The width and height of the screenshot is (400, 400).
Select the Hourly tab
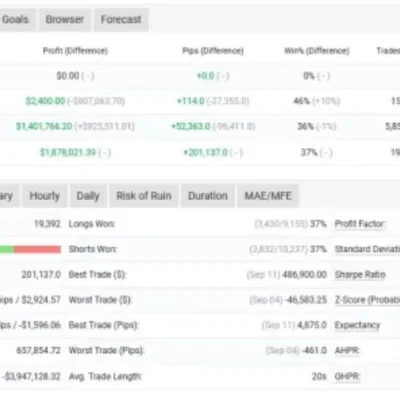coord(45,196)
